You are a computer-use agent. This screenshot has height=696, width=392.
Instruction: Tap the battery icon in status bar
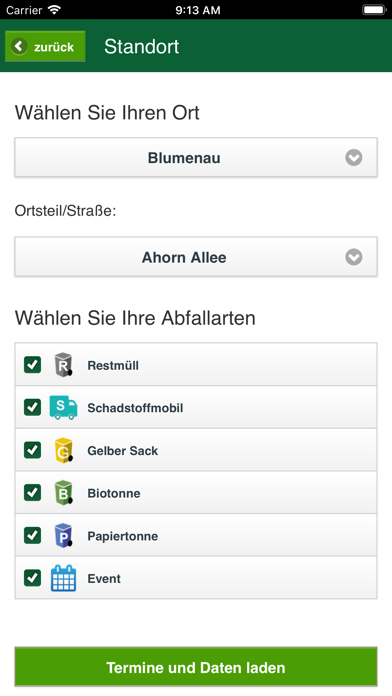tap(374, 9)
